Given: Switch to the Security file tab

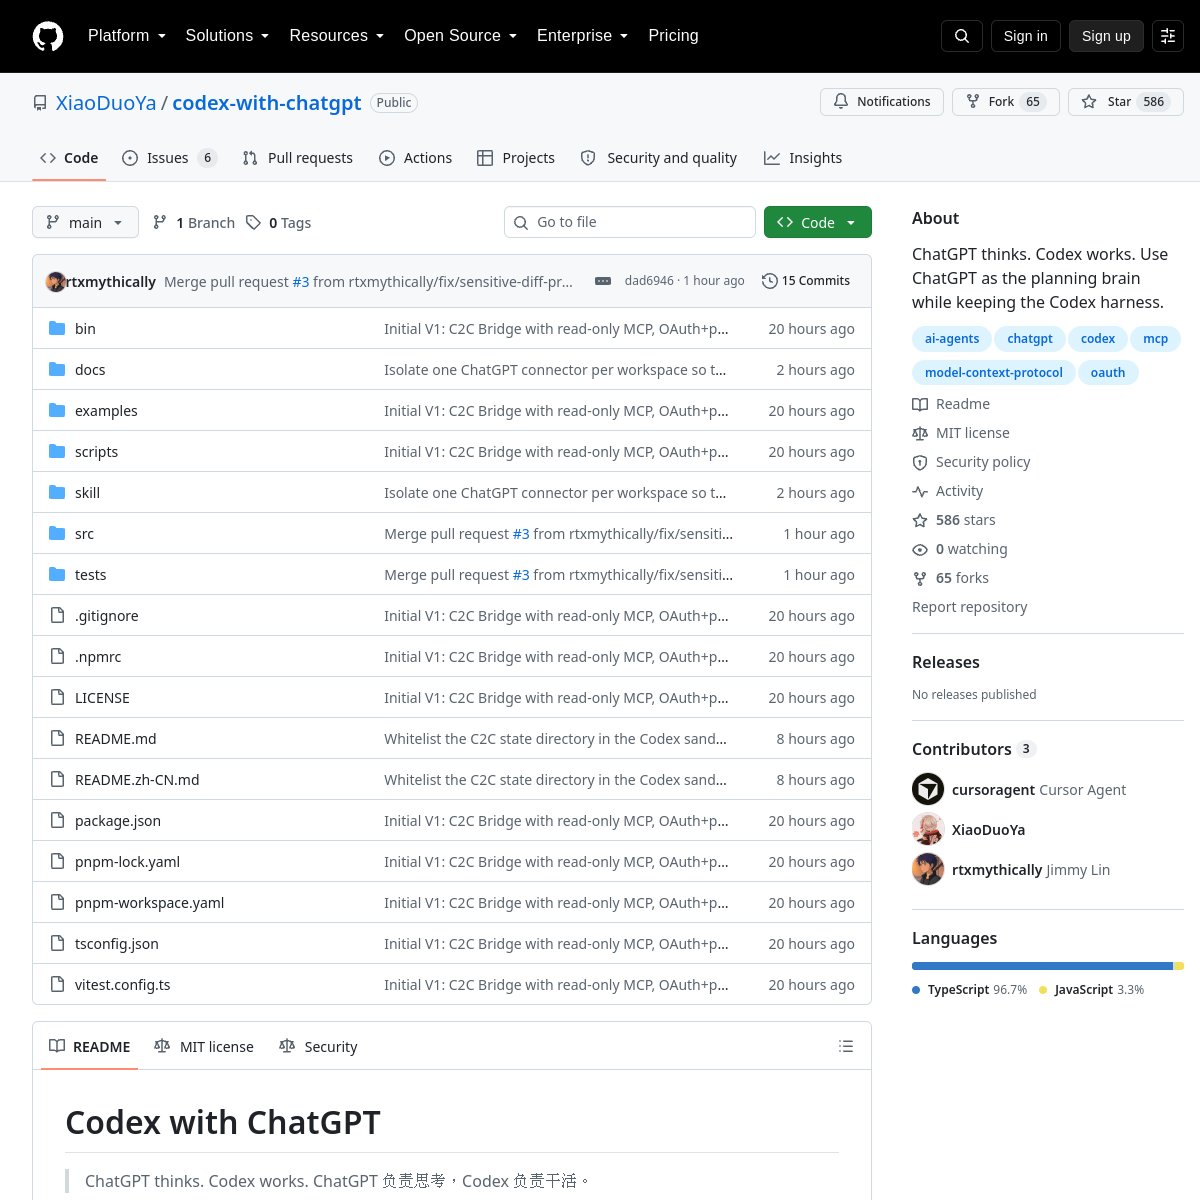Looking at the screenshot, I should (318, 1046).
